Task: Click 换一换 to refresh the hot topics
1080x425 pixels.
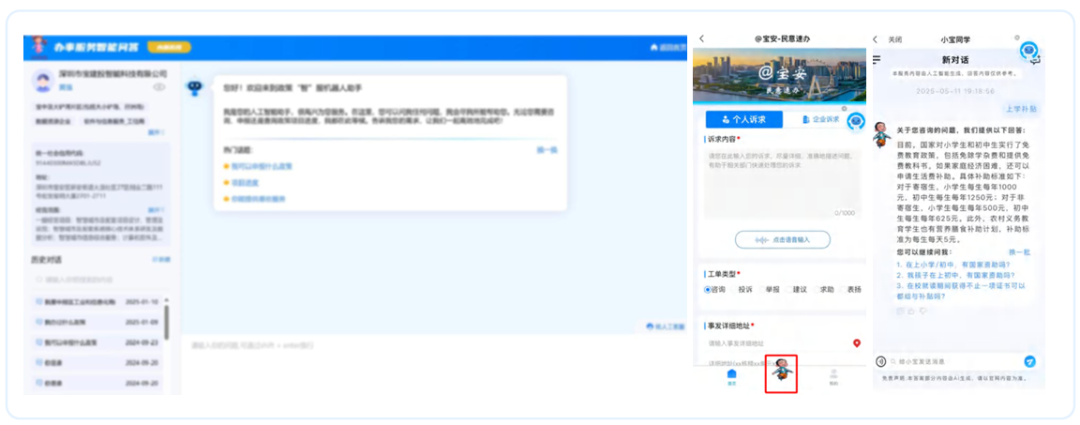Action: 547,150
